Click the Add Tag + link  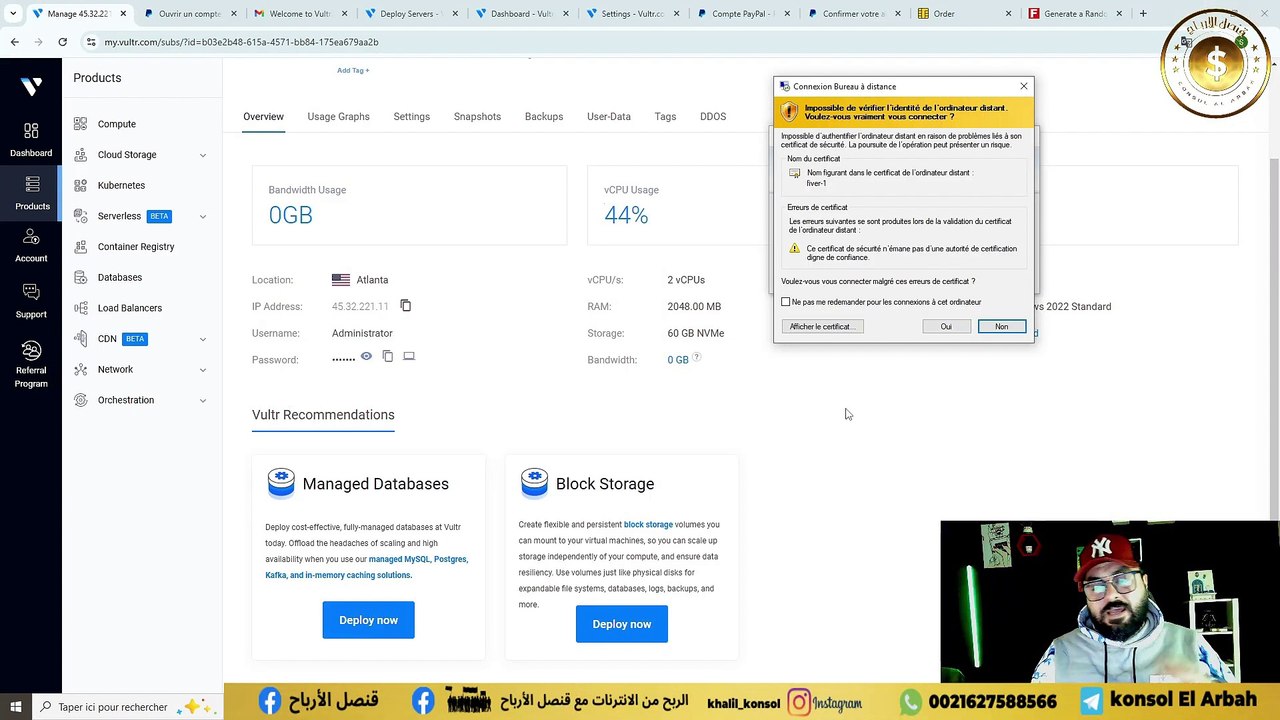tap(353, 70)
